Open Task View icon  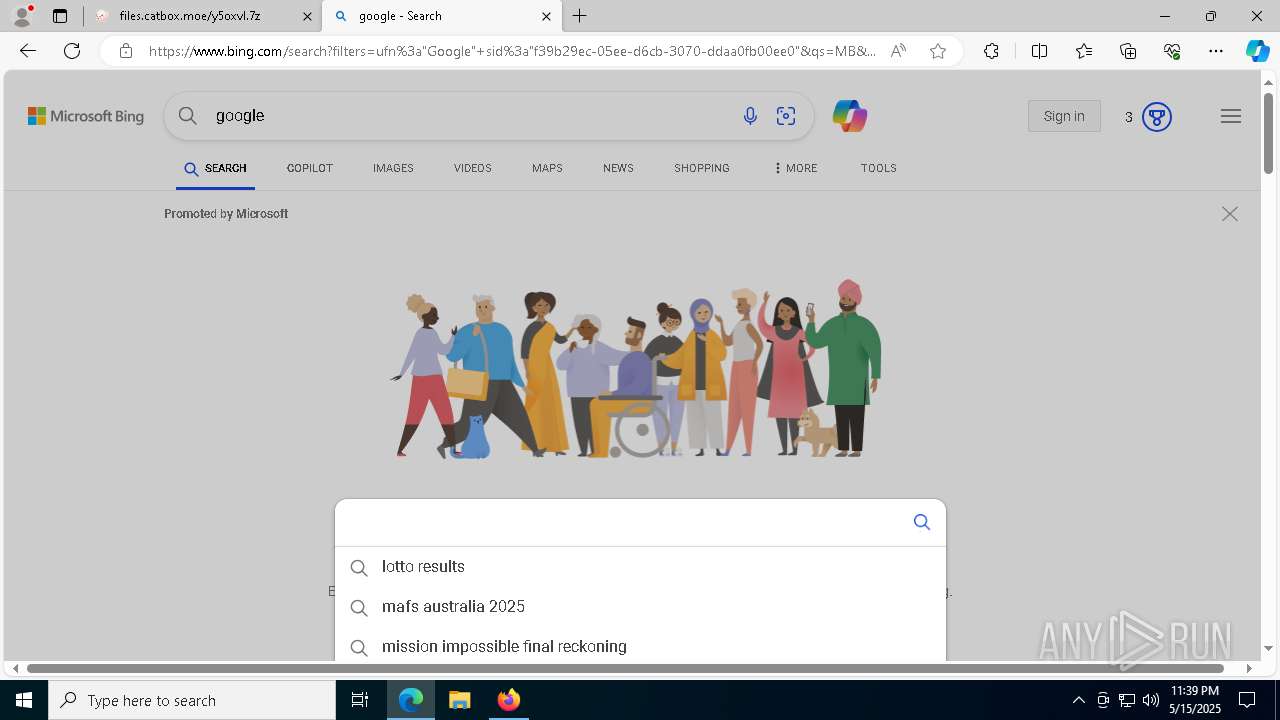(x=360, y=700)
